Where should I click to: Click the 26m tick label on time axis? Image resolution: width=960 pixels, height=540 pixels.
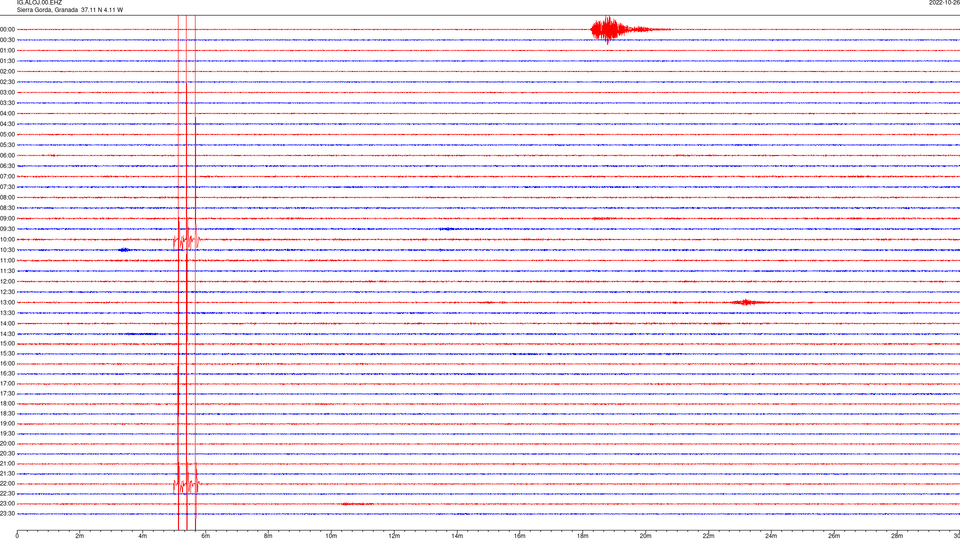834,536
